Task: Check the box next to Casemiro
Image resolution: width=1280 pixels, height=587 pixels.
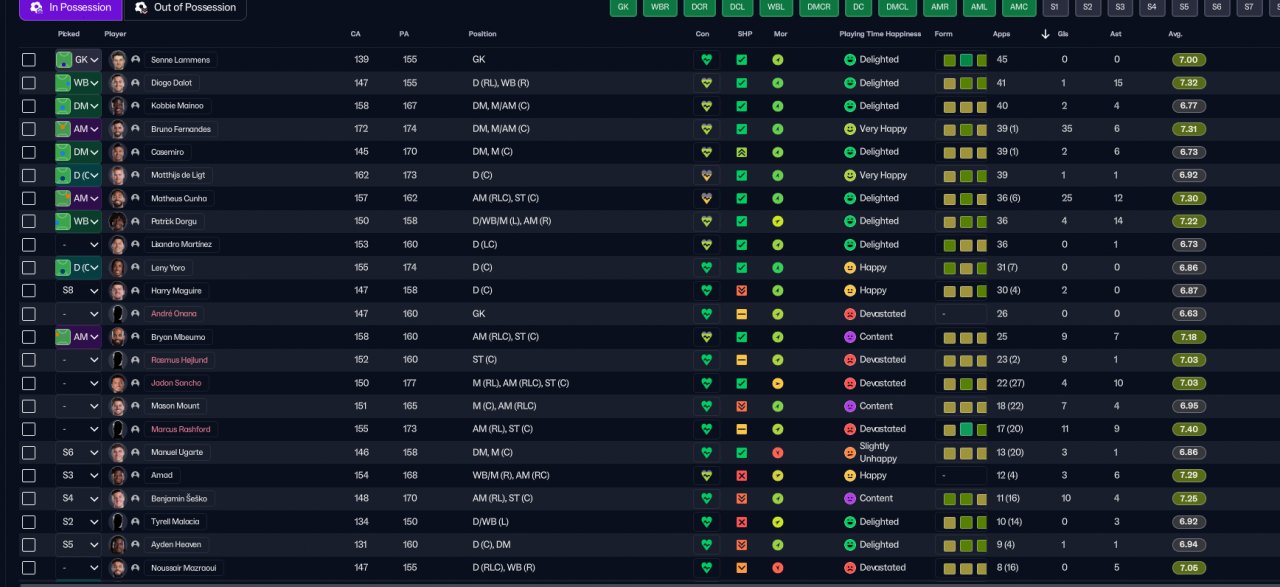Action: click(x=29, y=152)
